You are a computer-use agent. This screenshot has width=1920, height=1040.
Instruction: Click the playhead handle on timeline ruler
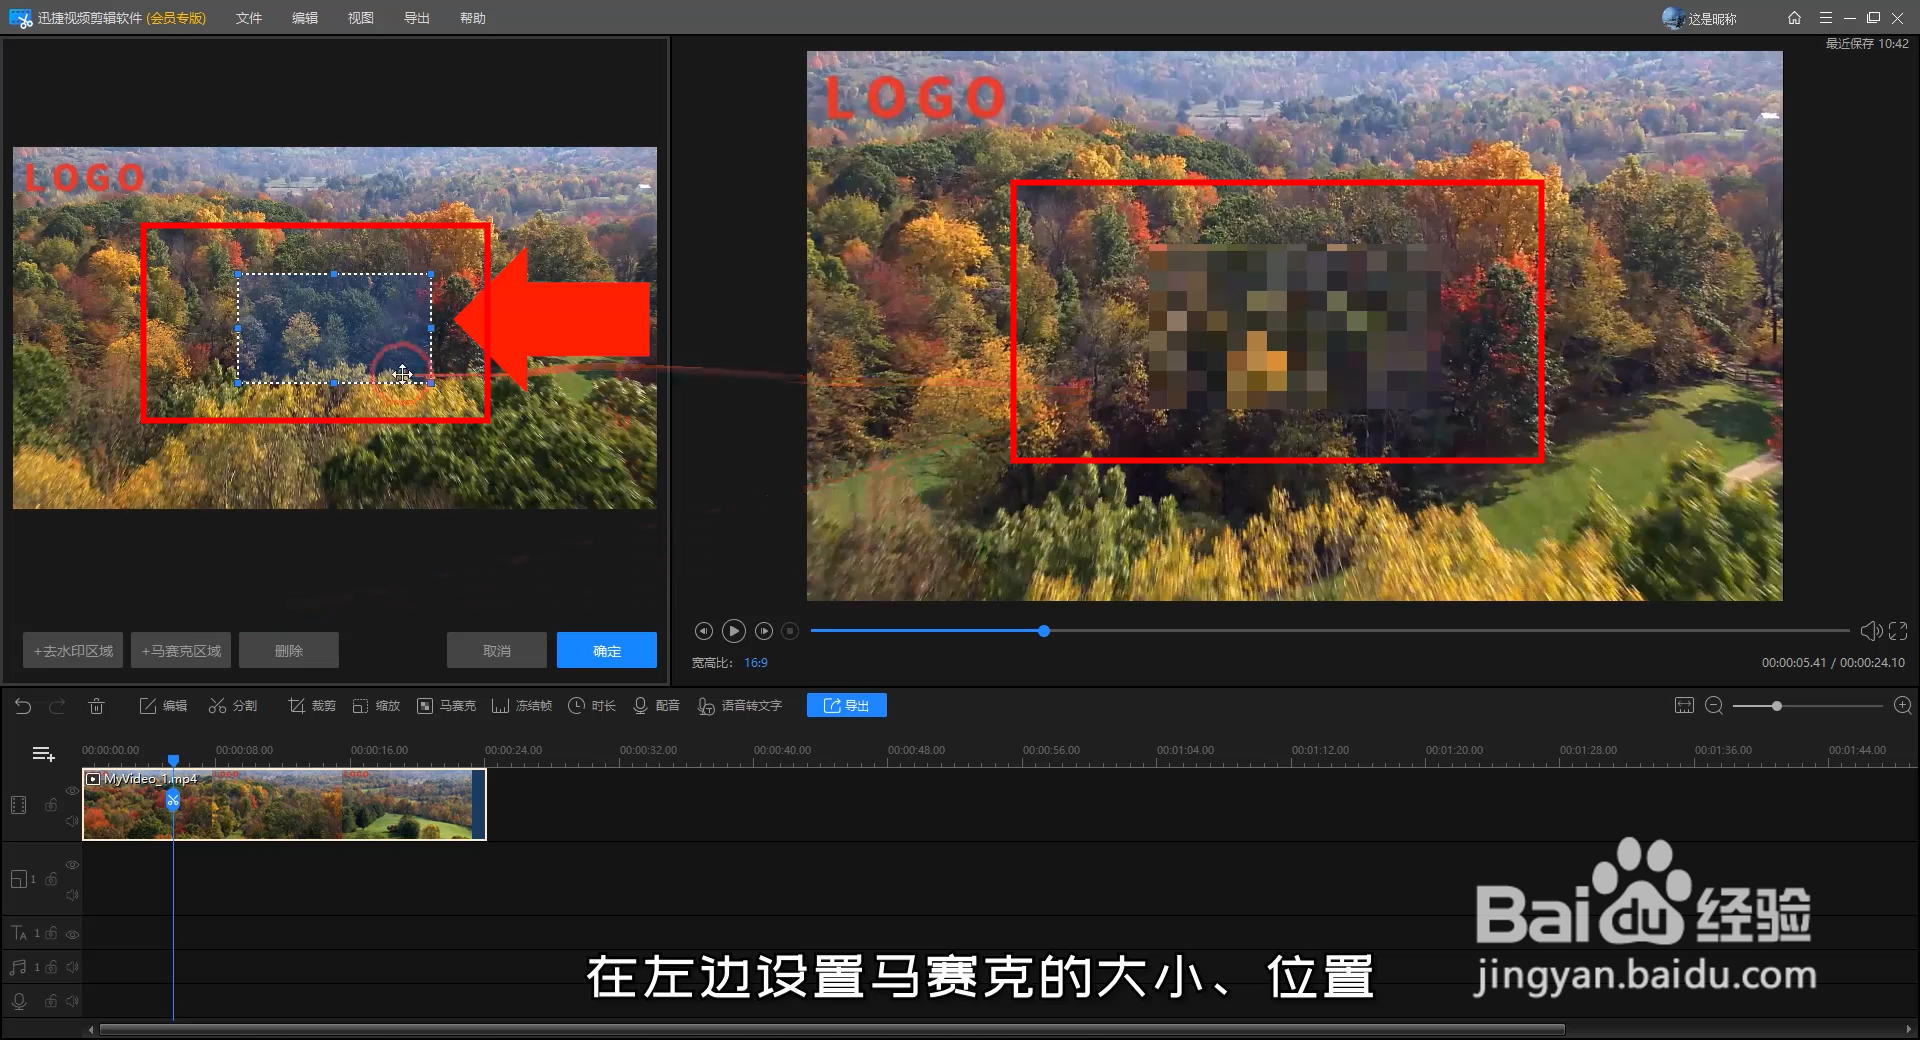click(x=173, y=760)
